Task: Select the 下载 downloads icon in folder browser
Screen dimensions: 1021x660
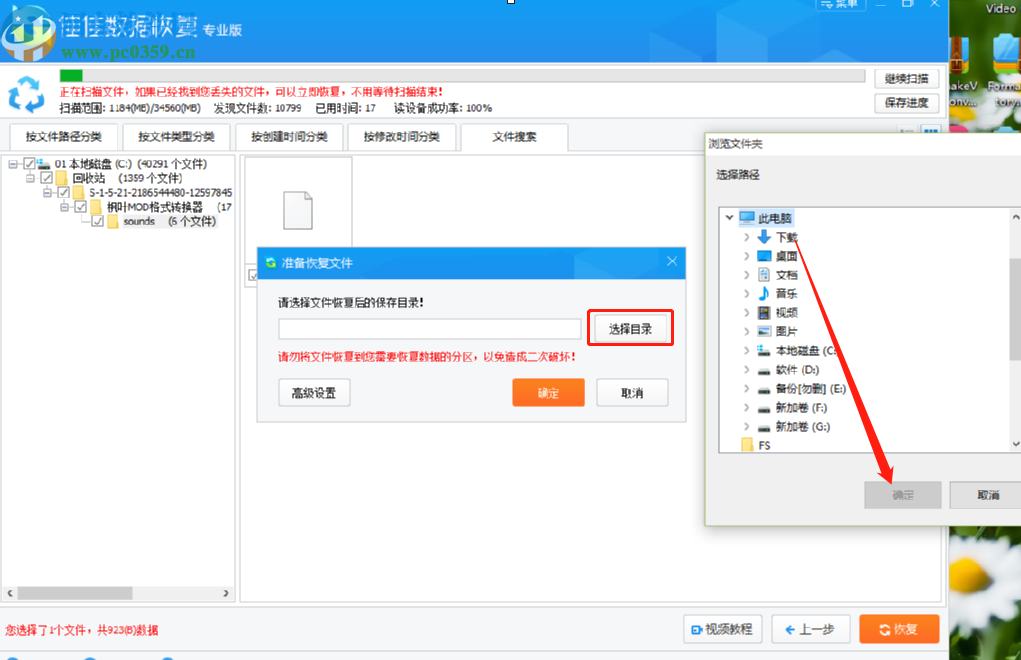Action: (763, 238)
